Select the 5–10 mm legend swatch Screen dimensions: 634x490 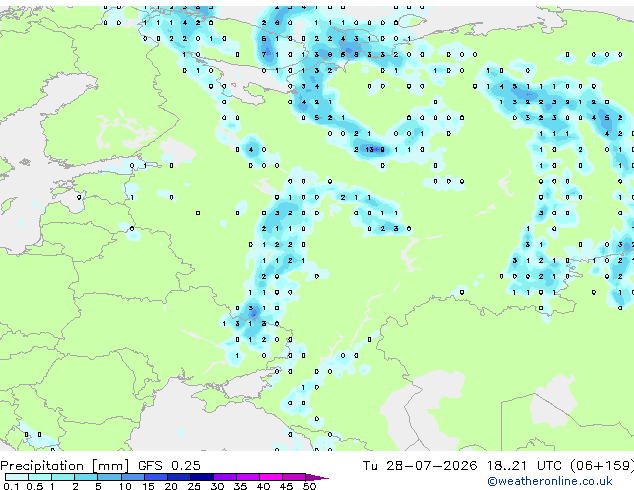(x=109, y=477)
